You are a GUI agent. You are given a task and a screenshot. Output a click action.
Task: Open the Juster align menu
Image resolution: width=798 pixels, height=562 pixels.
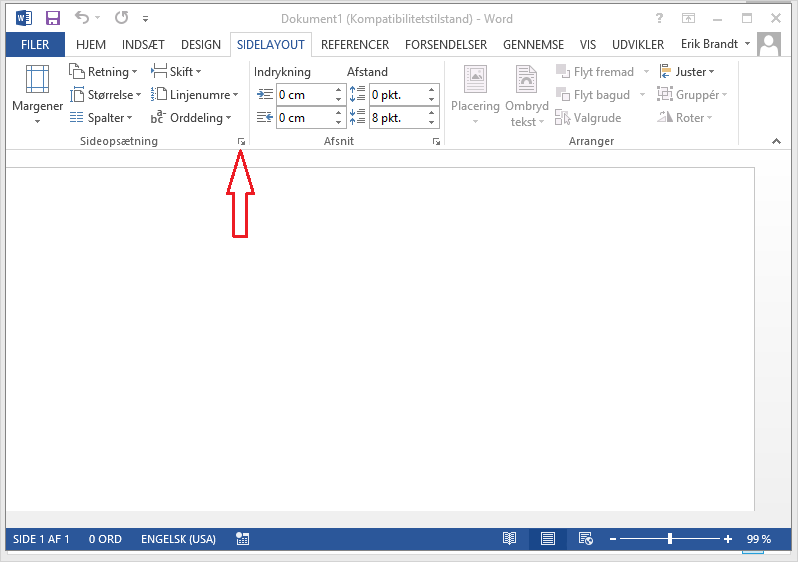(687, 72)
